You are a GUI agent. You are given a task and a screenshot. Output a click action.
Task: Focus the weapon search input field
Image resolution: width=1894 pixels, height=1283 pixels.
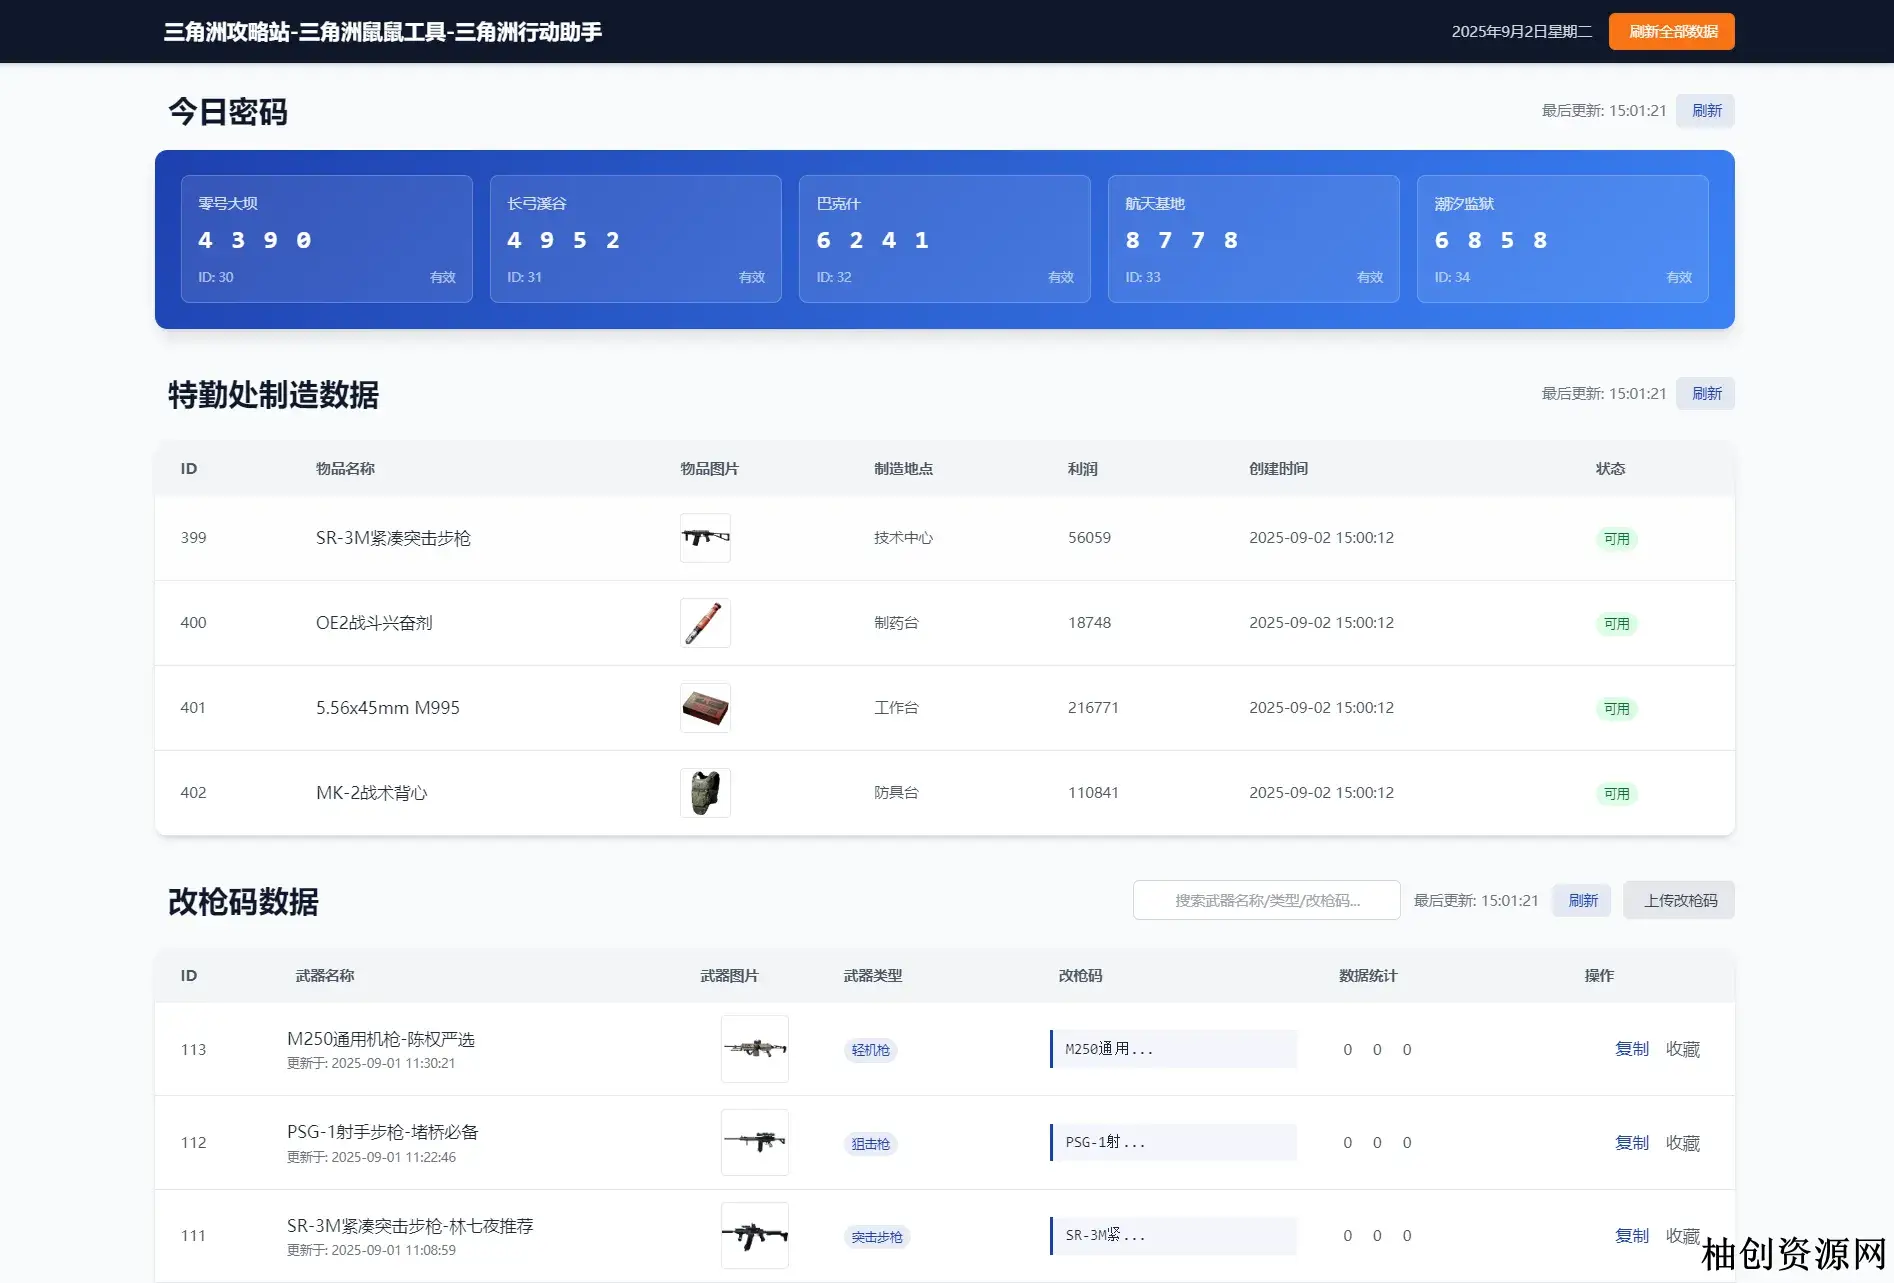[1266, 901]
